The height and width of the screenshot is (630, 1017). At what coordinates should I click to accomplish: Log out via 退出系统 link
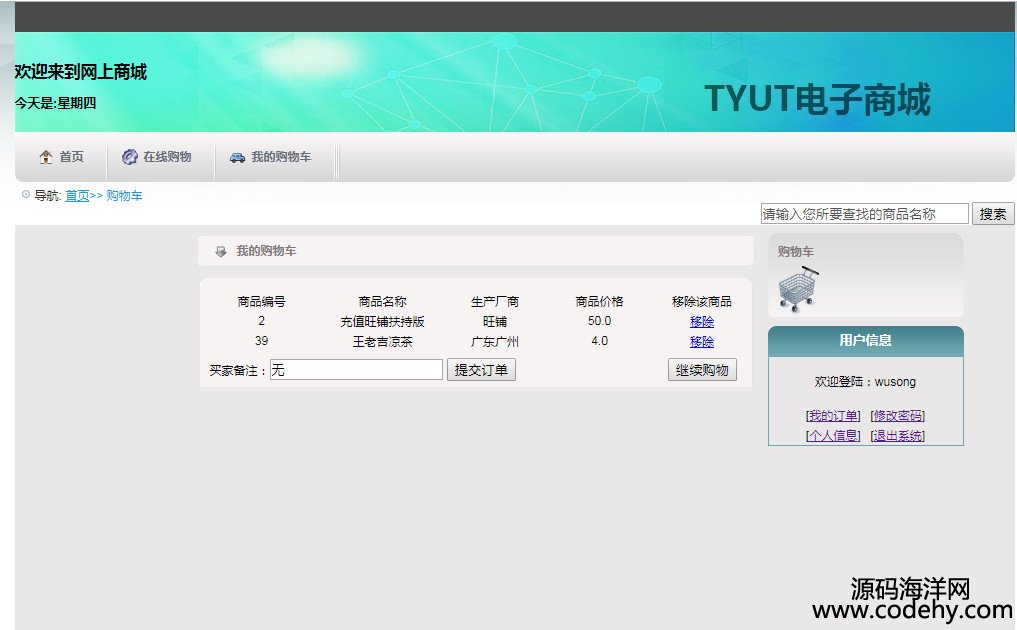[898, 436]
